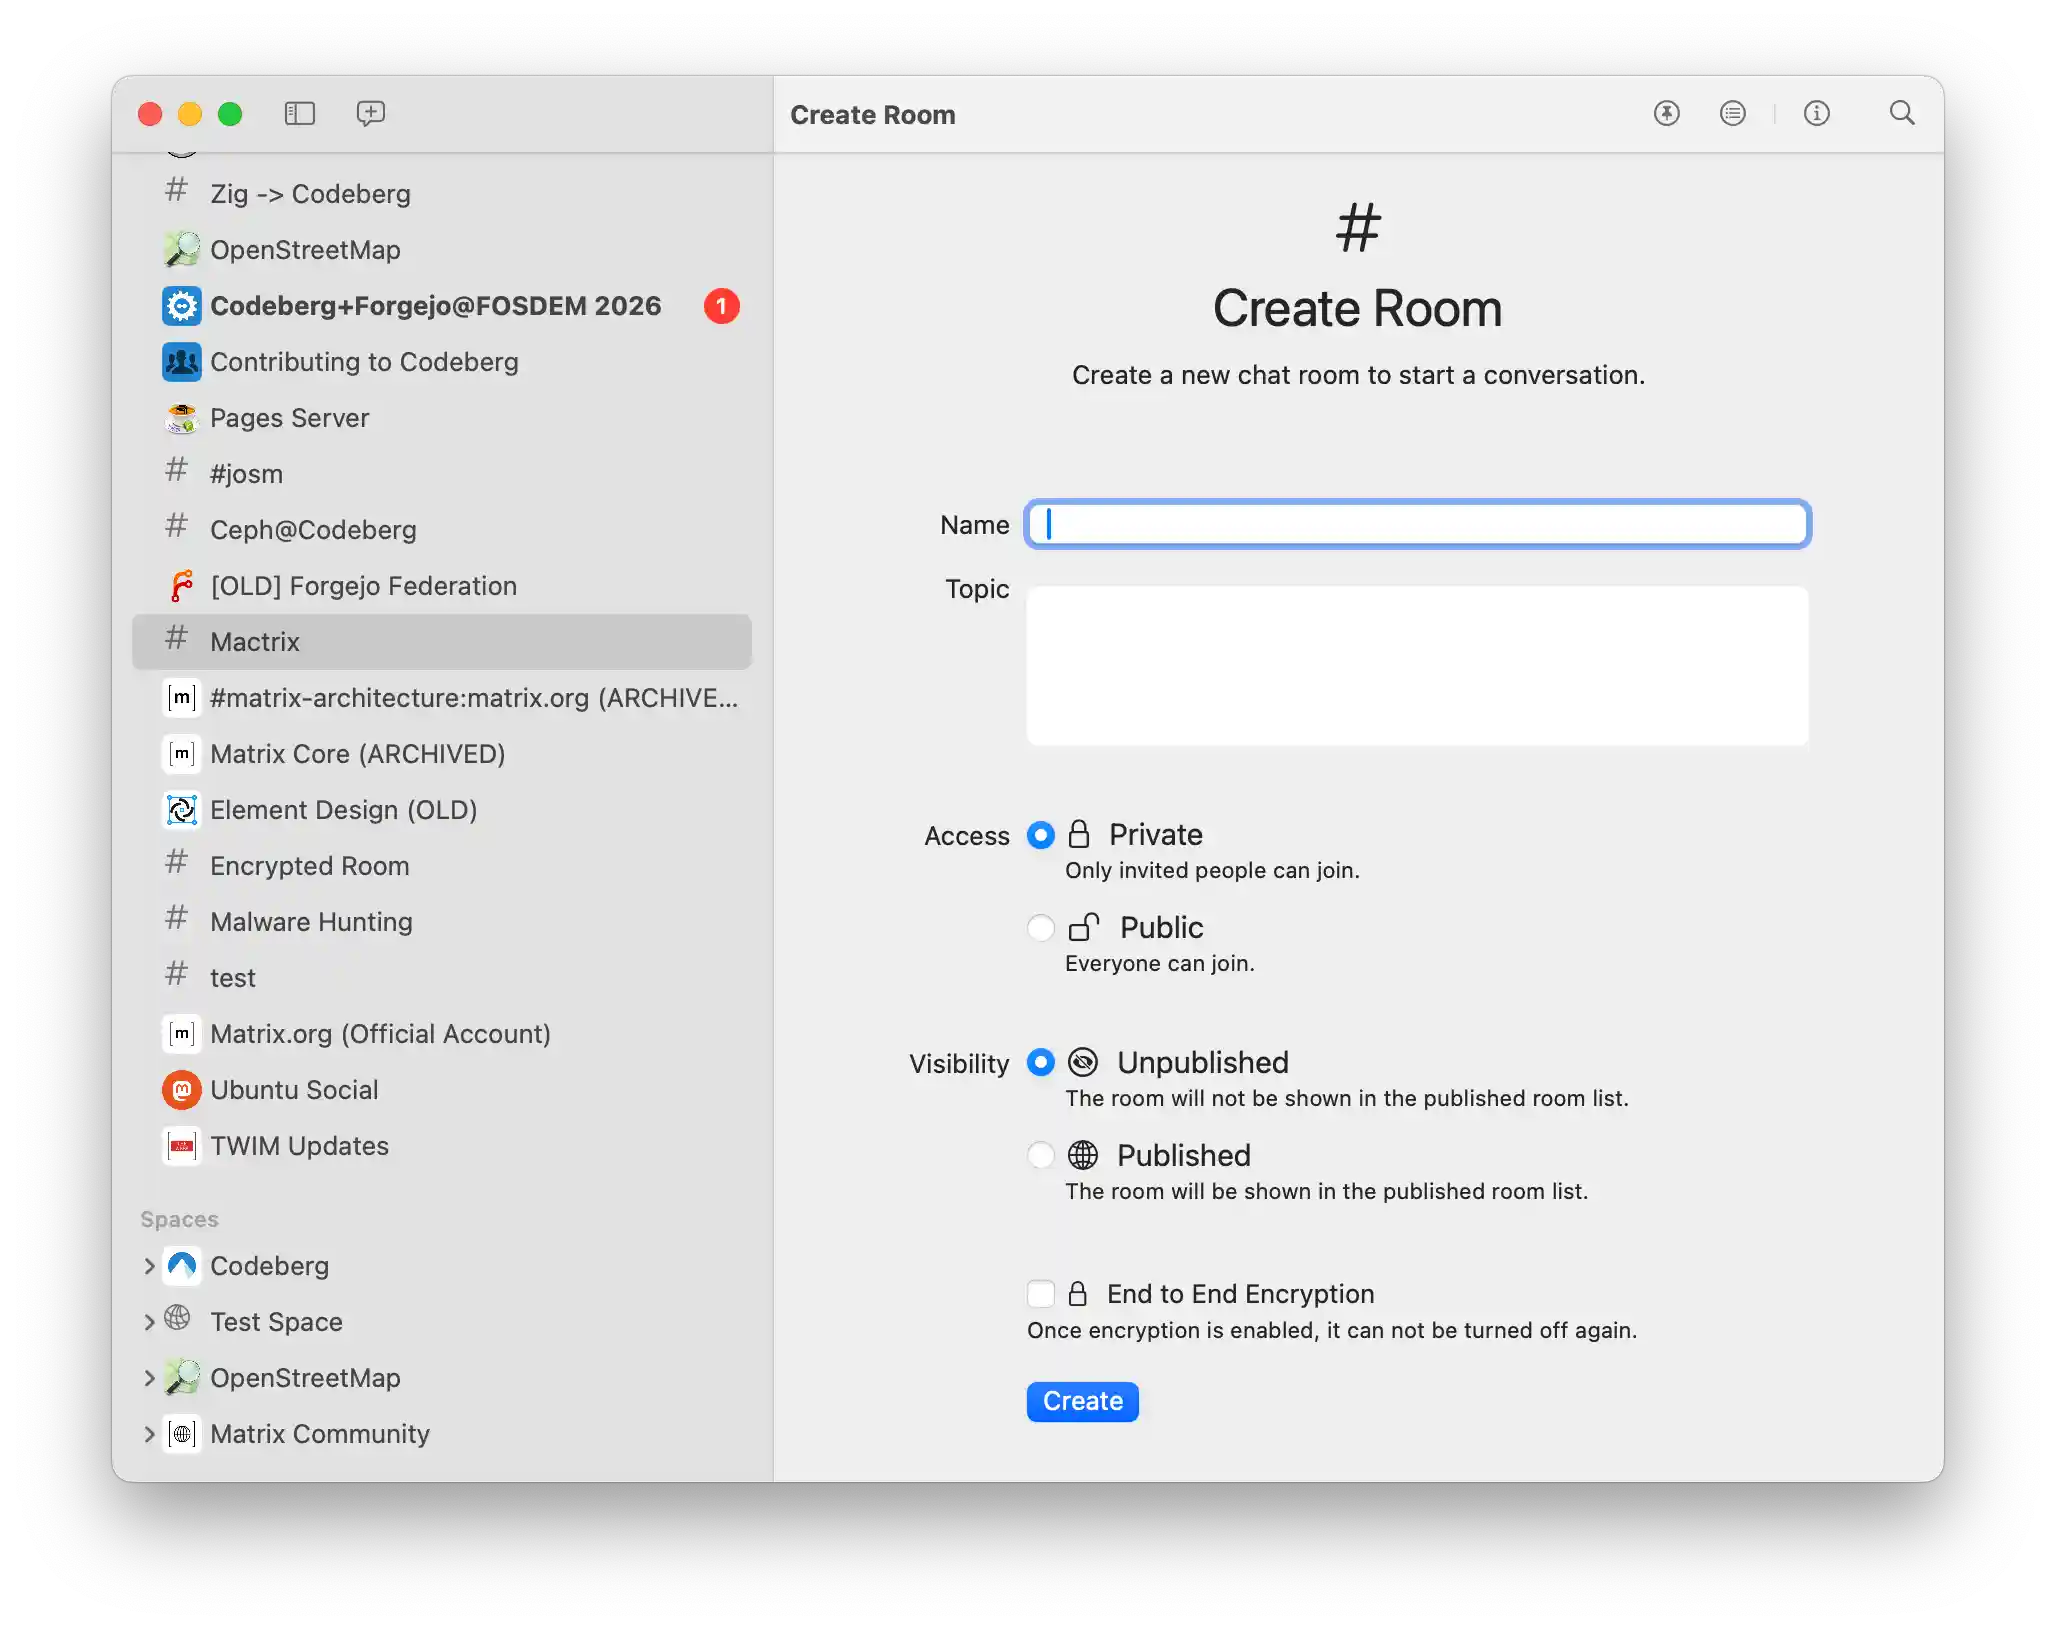The height and width of the screenshot is (1630, 2056).
Task: Start a new chat with the compose icon
Action: point(369,114)
